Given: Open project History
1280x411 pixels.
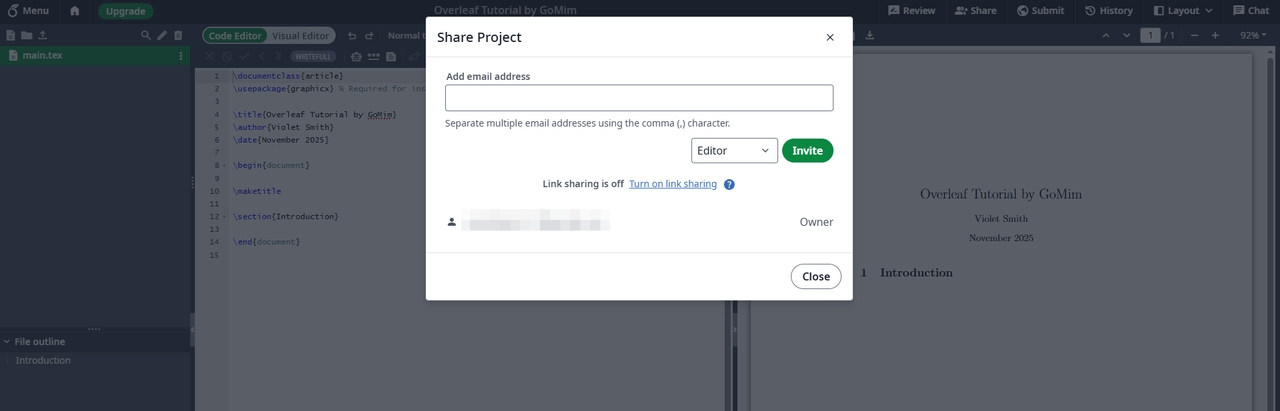Looking at the screenshot, I should pos(1109,11).
